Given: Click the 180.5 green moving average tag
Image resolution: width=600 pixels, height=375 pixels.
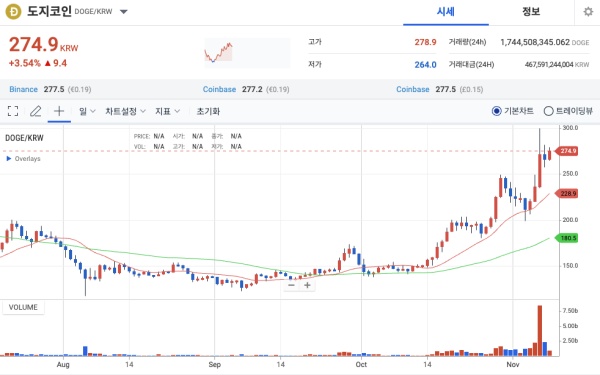Looking at the screenshot, I should (x=566, y=238).
